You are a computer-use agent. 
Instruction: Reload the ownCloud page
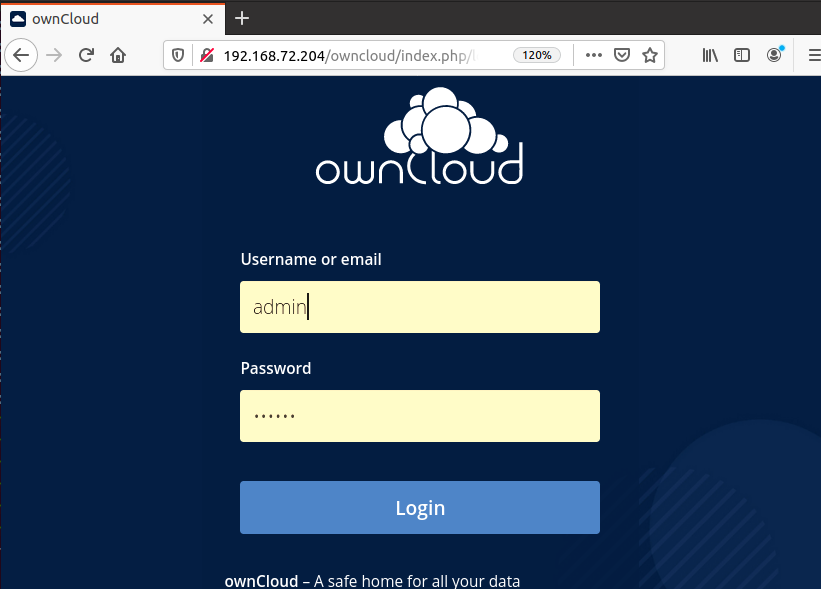point(86,55)
